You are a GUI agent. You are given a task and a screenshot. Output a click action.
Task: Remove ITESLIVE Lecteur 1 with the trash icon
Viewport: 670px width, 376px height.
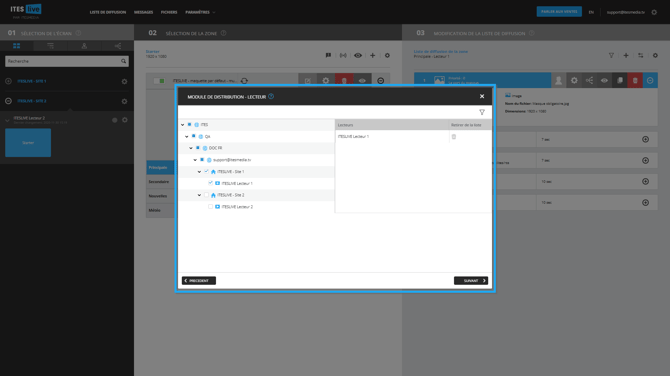(x=454, y=137)
